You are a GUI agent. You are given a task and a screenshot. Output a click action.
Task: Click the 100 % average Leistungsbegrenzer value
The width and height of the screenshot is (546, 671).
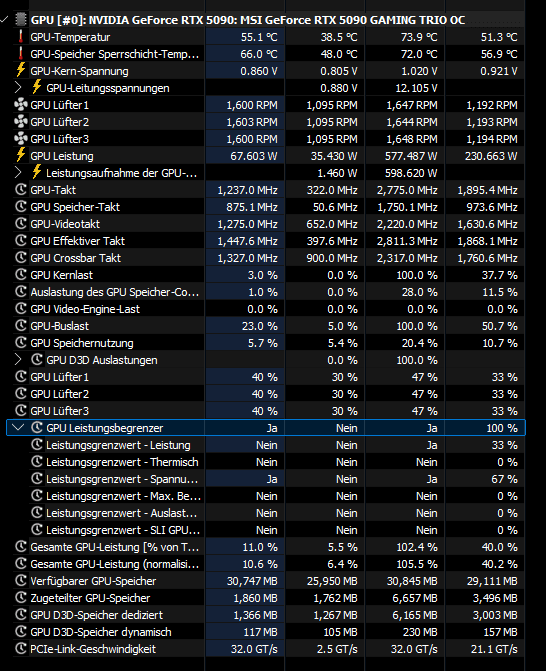[x=502, y=428]
